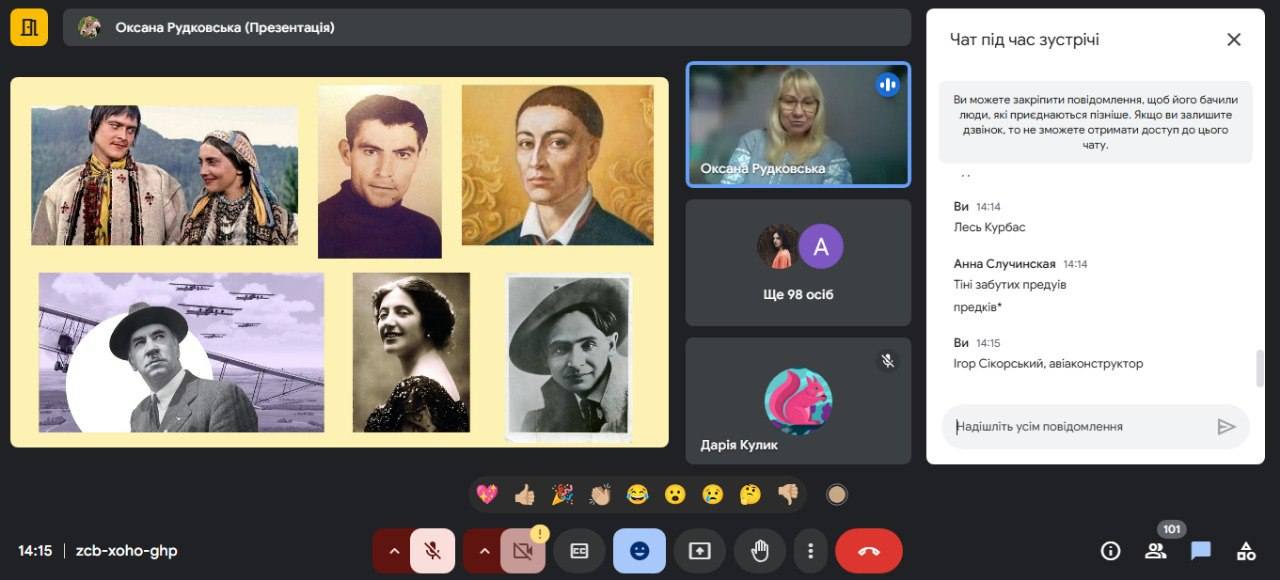This screenshot has height=580, width=1280.
Task: Expand video settings arrow beside camera
Action: [x=483, y=551]
